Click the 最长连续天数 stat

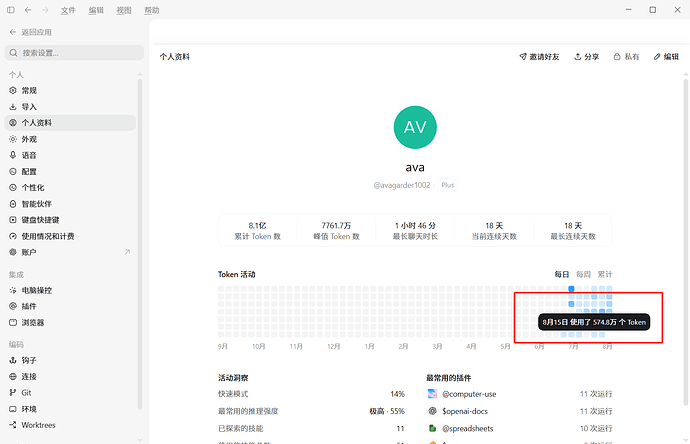click(x=573, y=231)
